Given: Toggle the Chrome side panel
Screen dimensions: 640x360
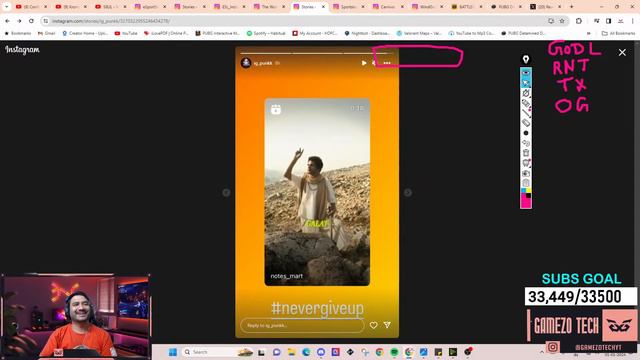Looking at the screenshot, I should (x=609, y=21).
